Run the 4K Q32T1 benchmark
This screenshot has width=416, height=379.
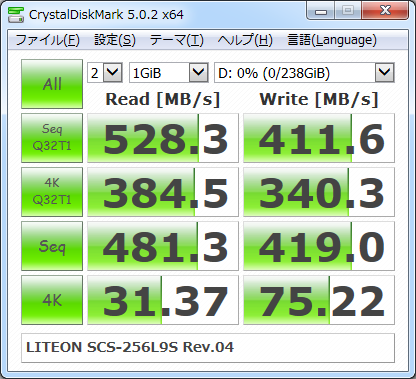pyautogui.click(x=52, y=192)
